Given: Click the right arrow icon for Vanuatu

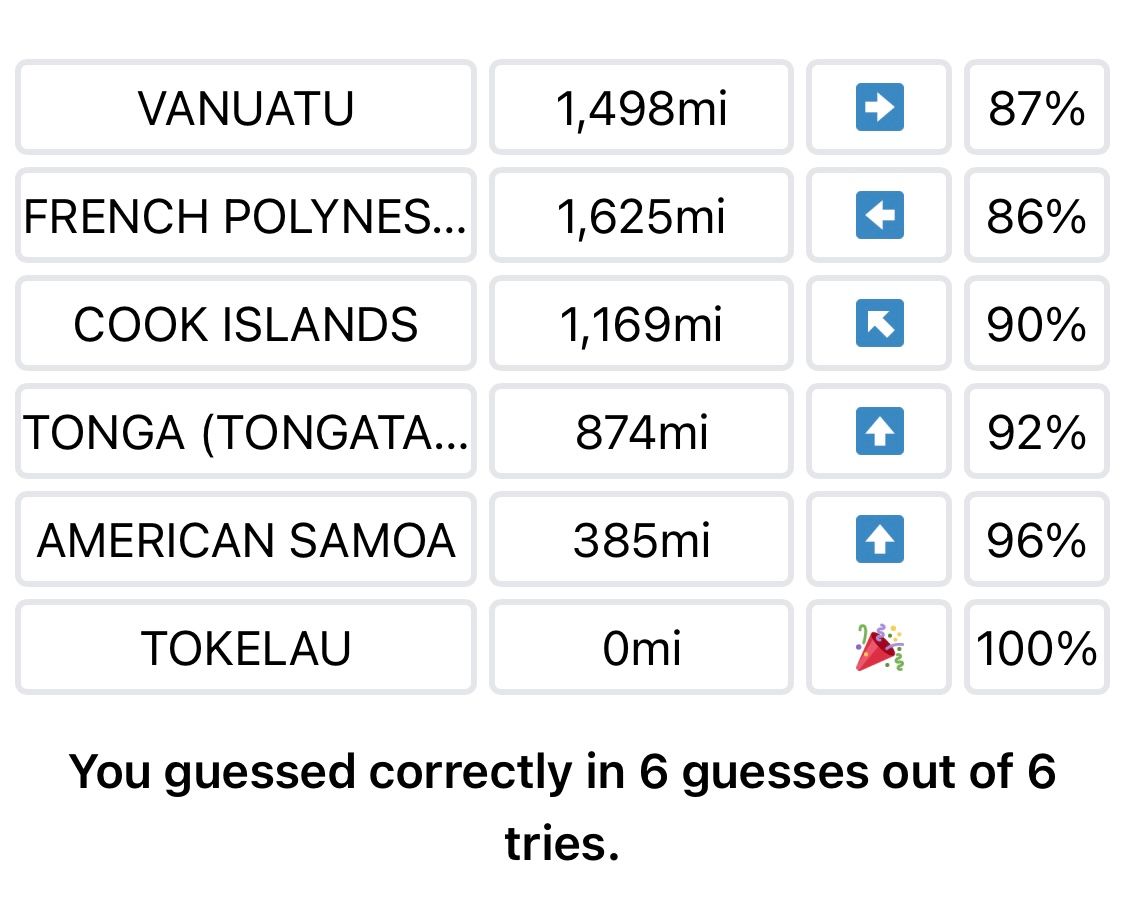Looking at the screenshot, I should point(879,108).
